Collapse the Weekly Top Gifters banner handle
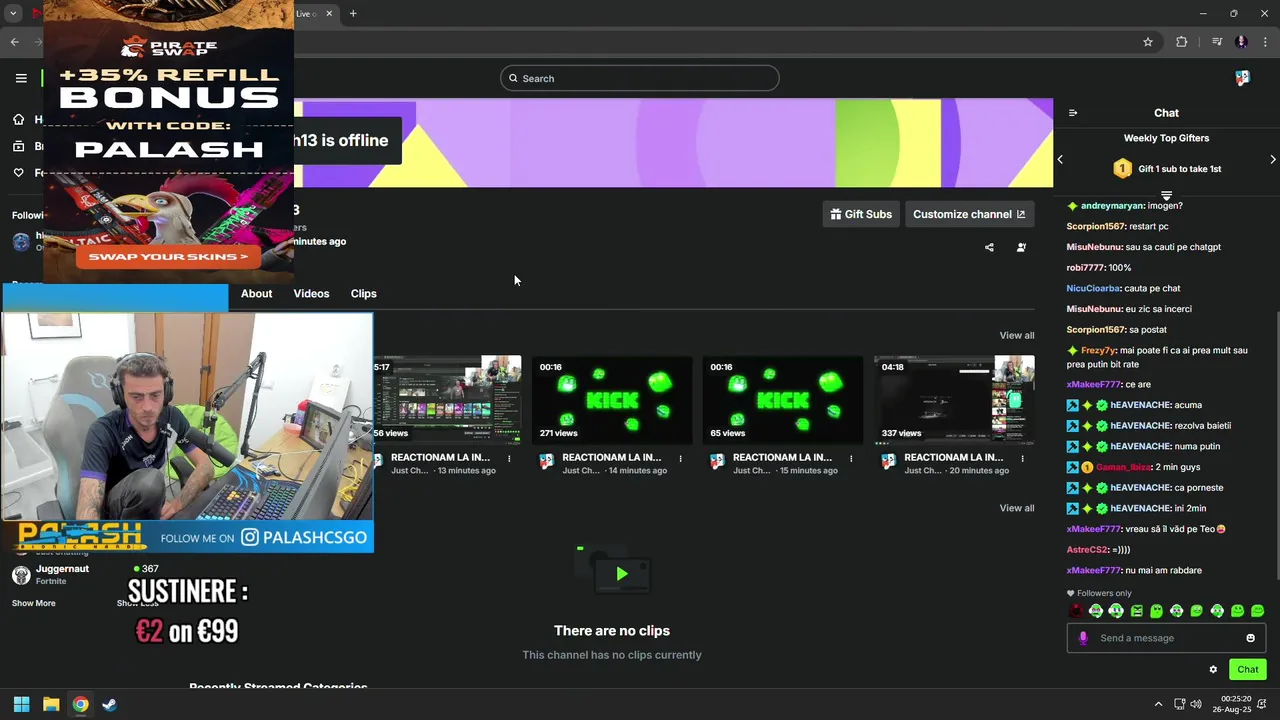 pos(1166,196)
